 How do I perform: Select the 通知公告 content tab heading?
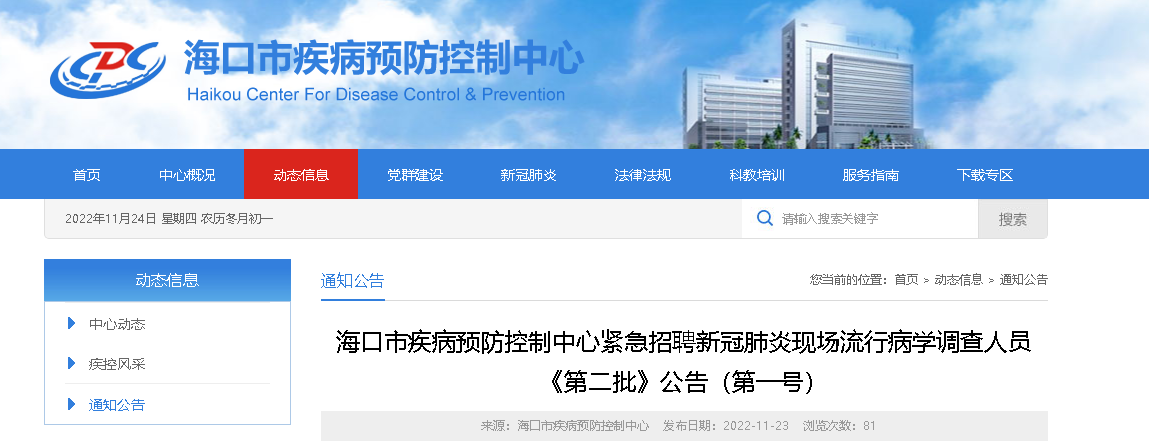click(352, 281)
